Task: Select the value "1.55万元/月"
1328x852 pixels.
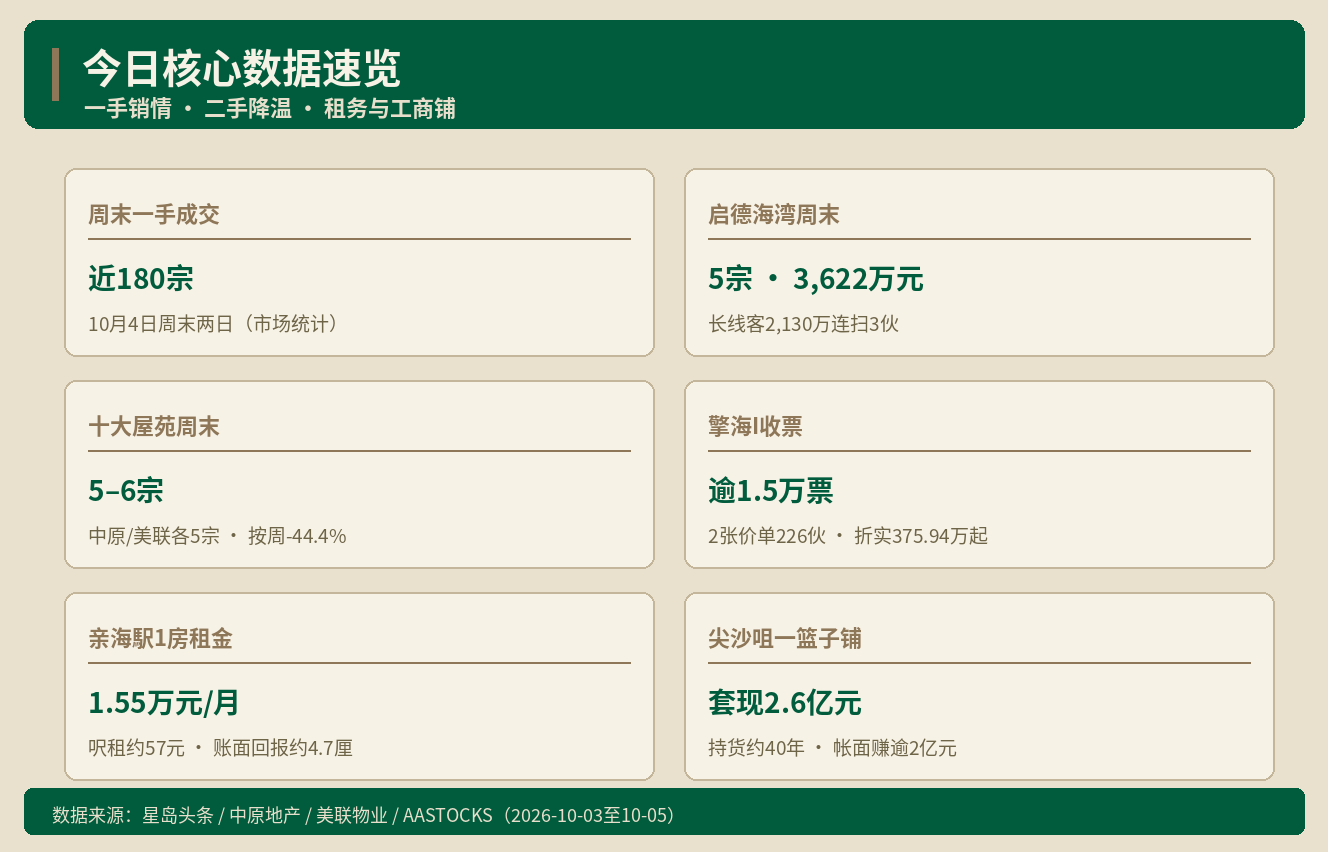Action: click(164, 703)
